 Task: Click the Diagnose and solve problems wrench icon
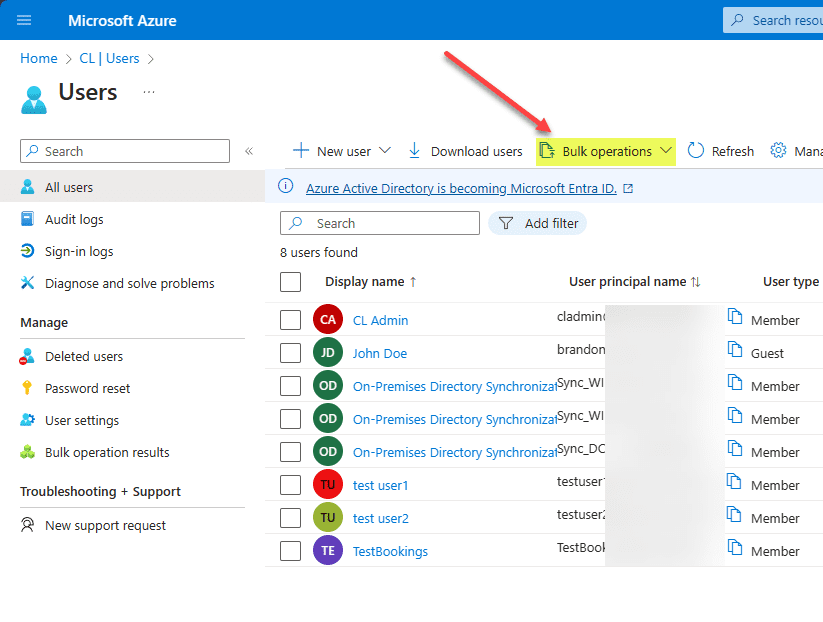tap(27, 283)
